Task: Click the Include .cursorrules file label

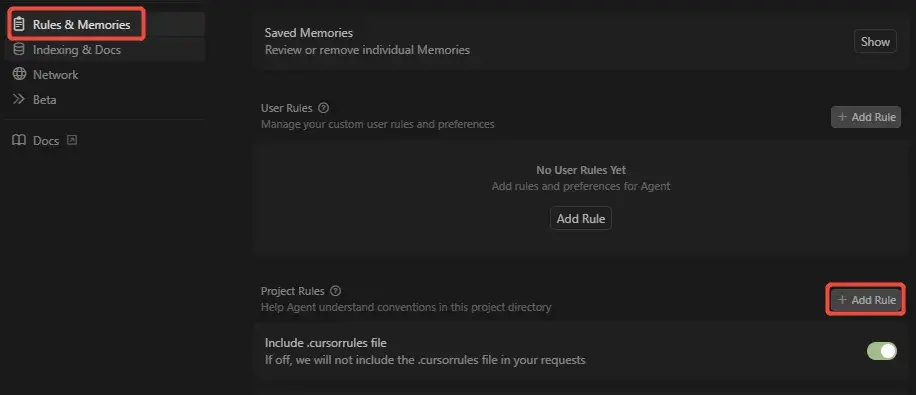Action: point(326,343)
